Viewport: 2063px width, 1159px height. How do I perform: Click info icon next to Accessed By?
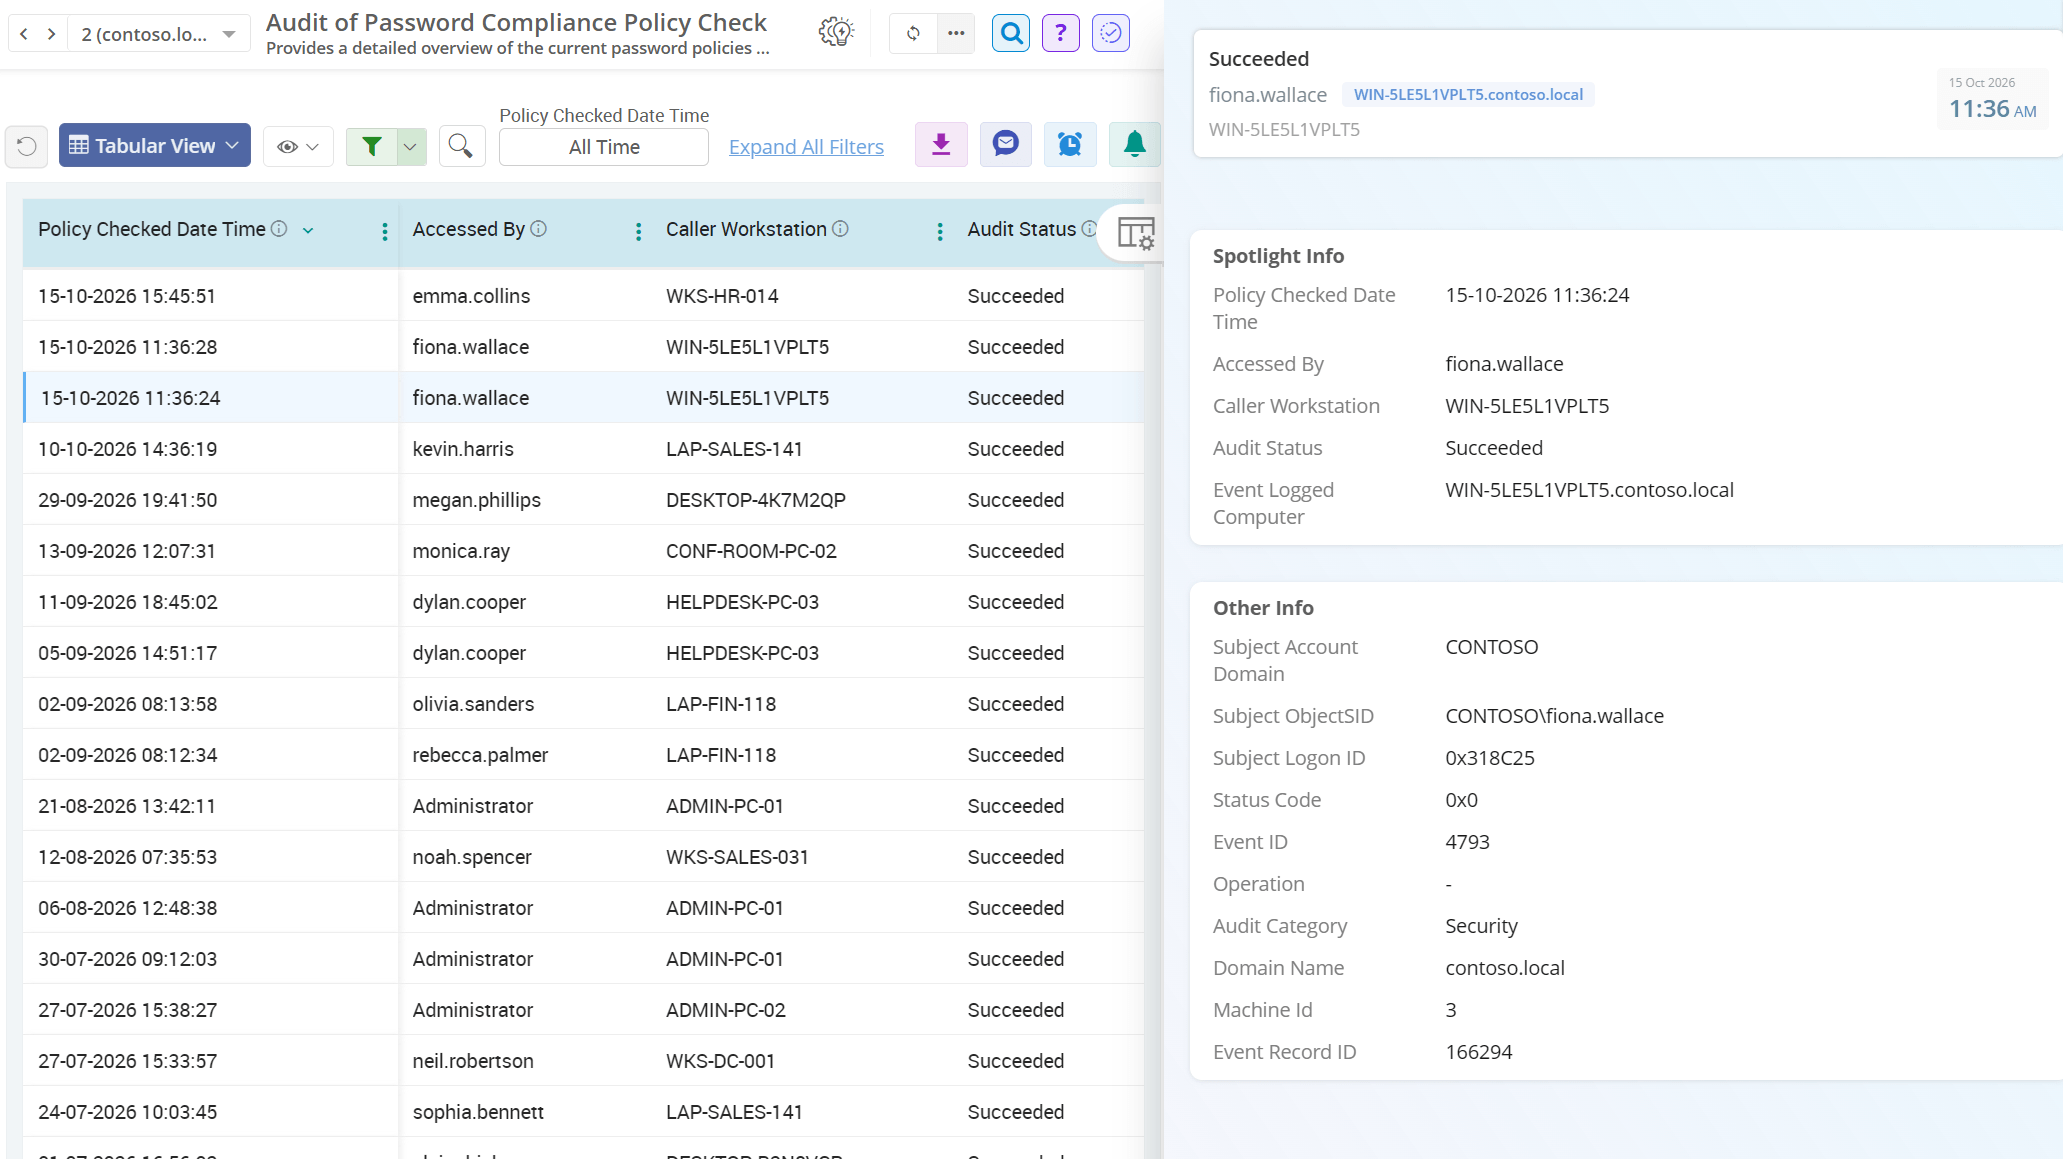point(538,229)
